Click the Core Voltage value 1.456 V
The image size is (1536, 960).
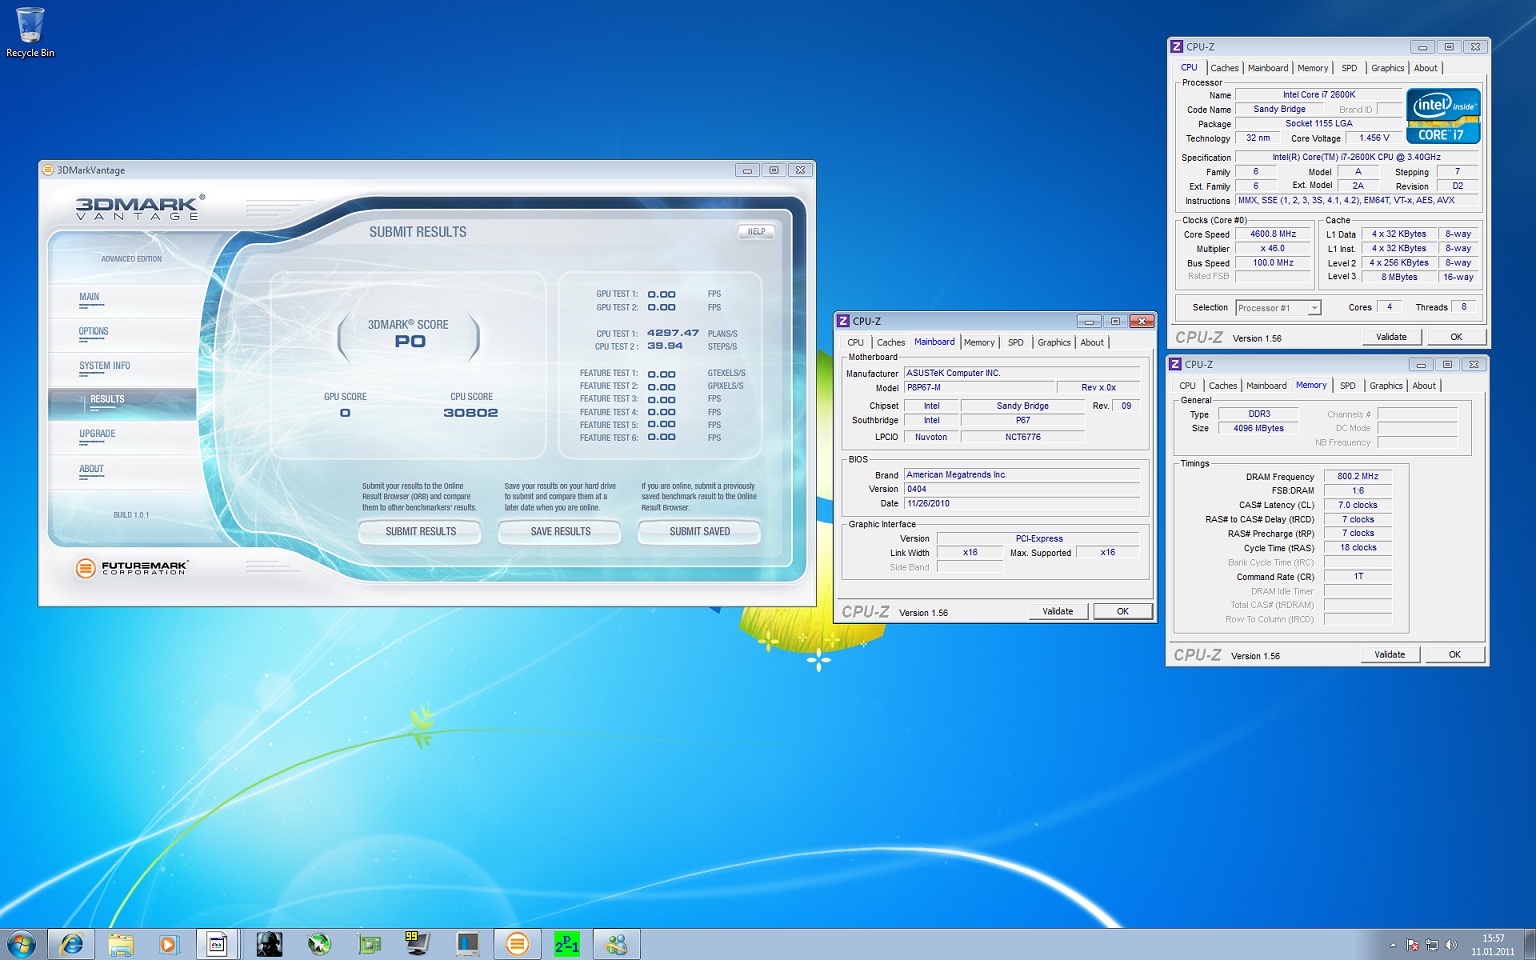tap(1374, 138)
